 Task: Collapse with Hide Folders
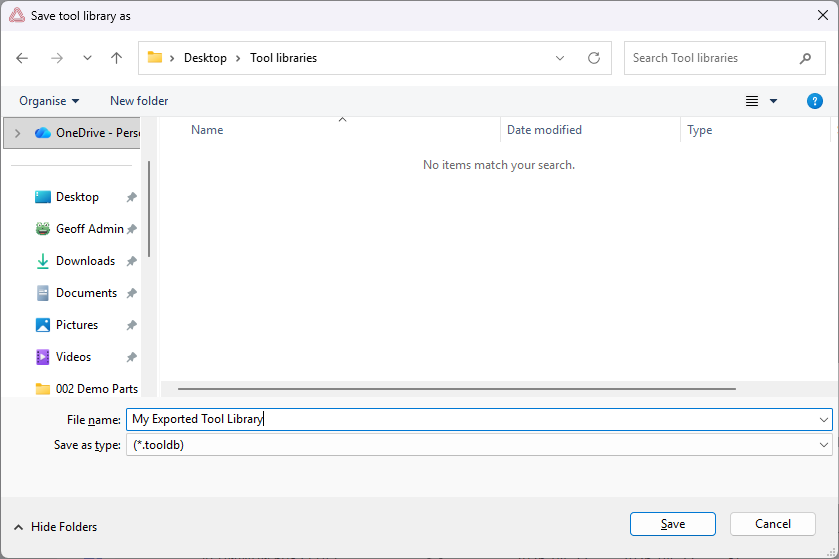(x=56, y=527)
